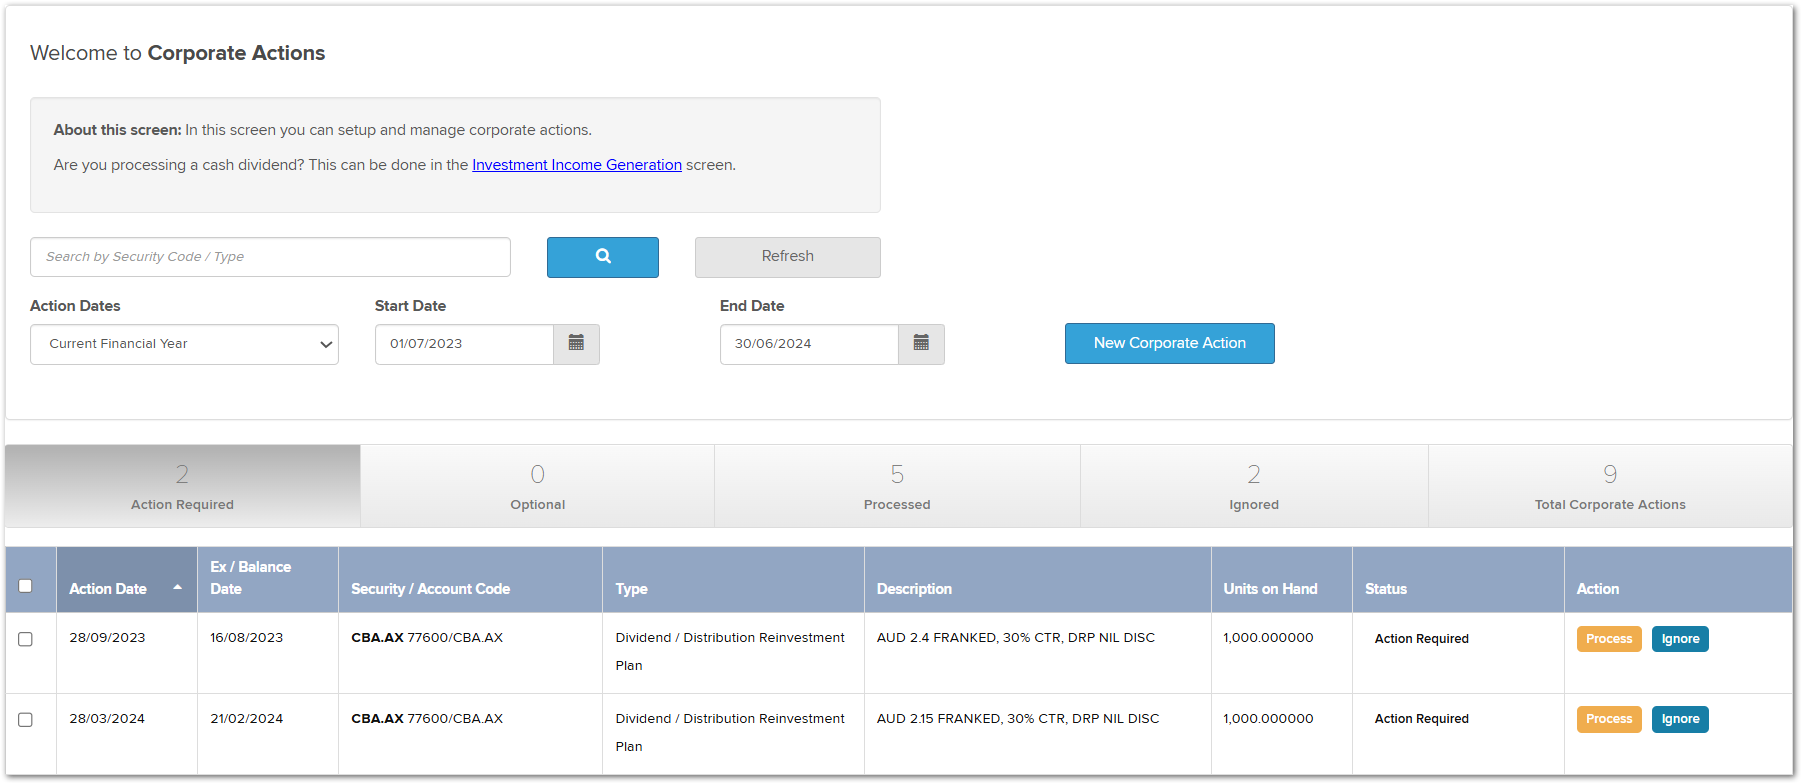Sort by the Action Date arrow

178,588
